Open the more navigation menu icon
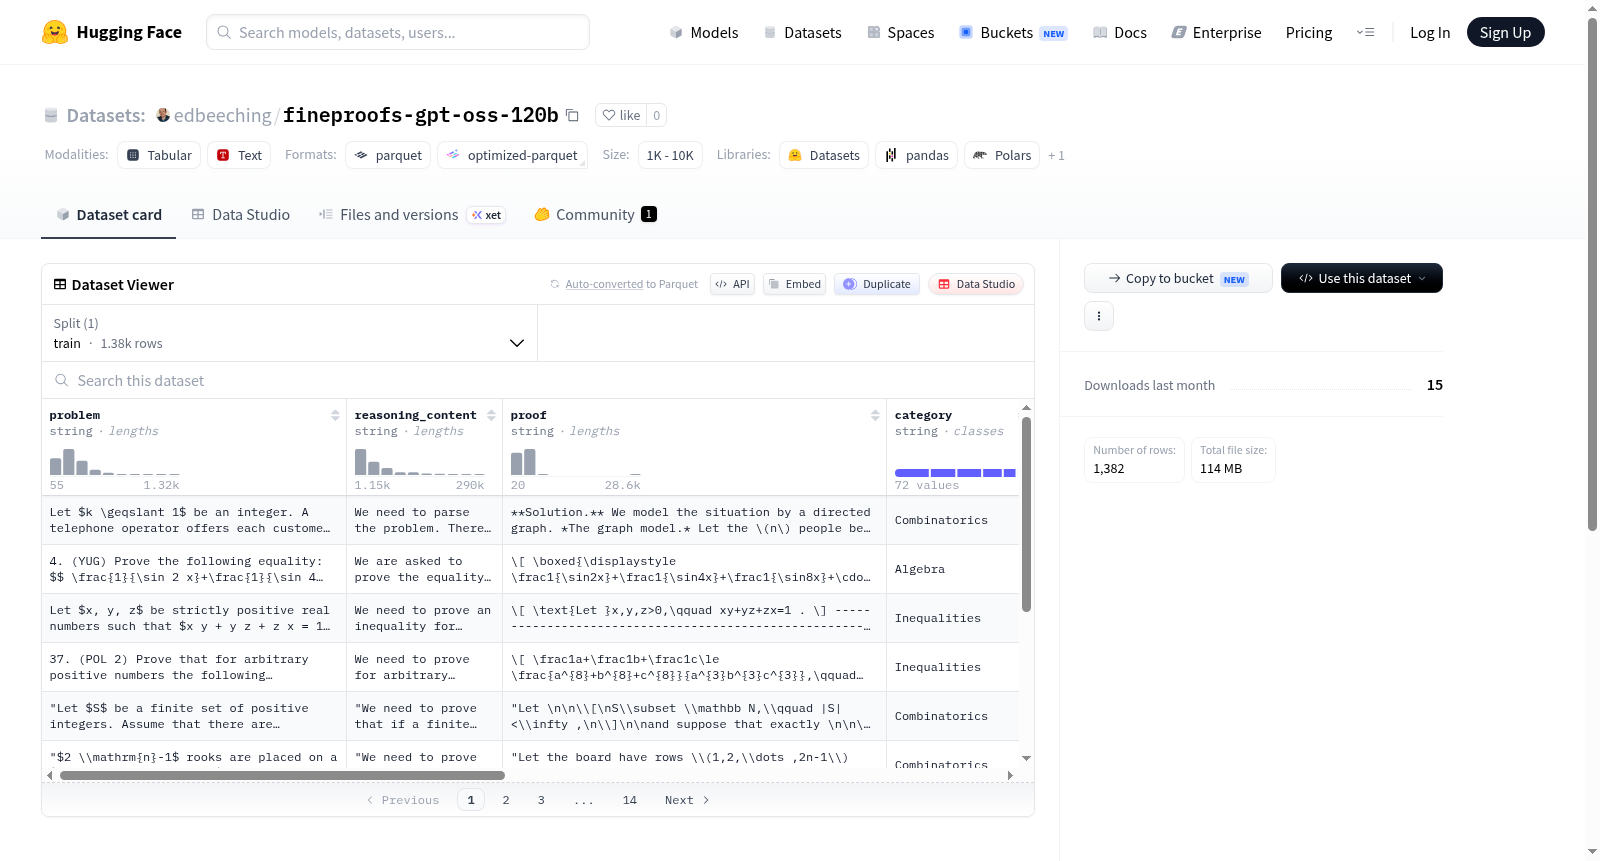 pyautogui.click(x=1365, y=32)
